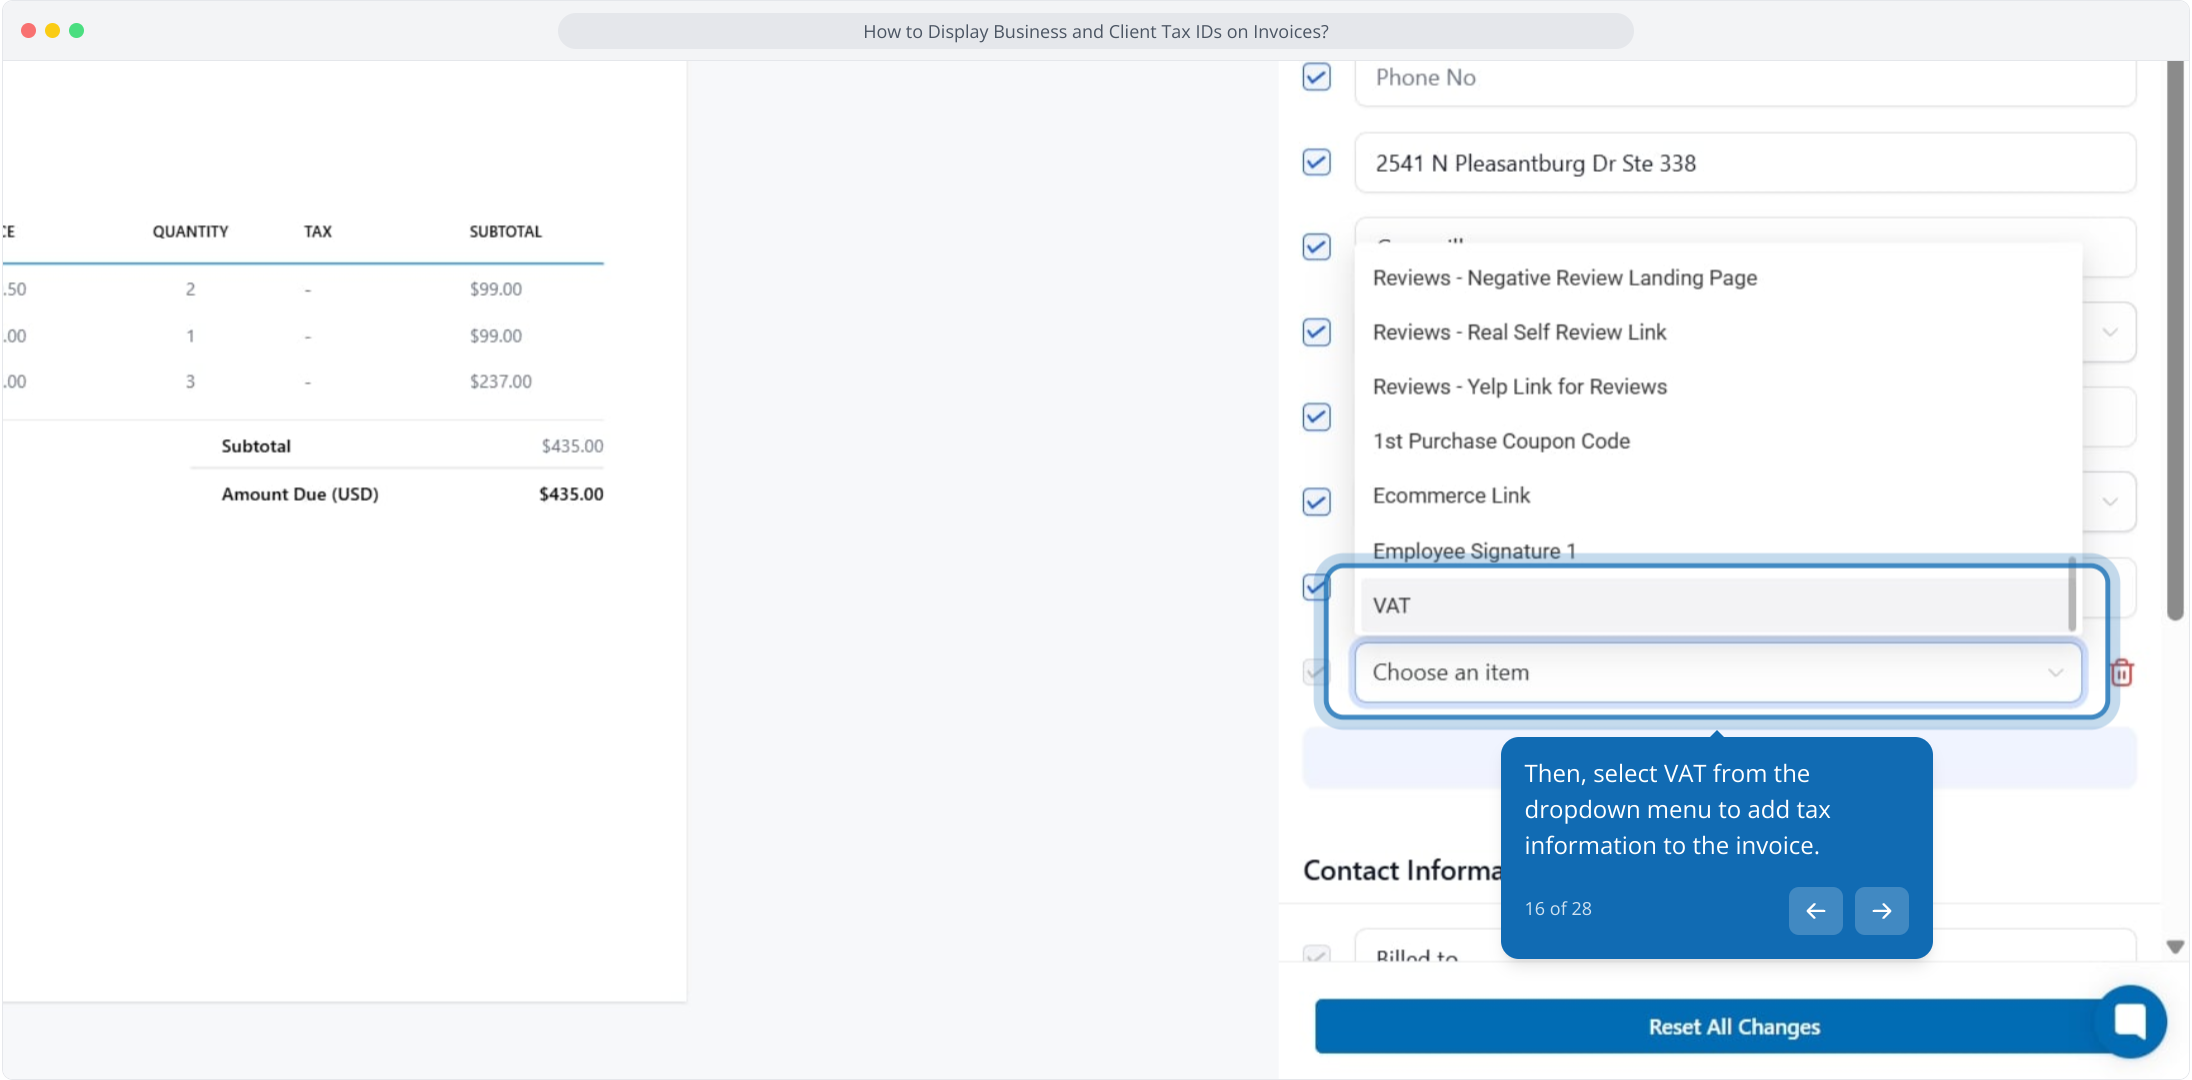Click the Phone No input field

[x=1744, y=78]
